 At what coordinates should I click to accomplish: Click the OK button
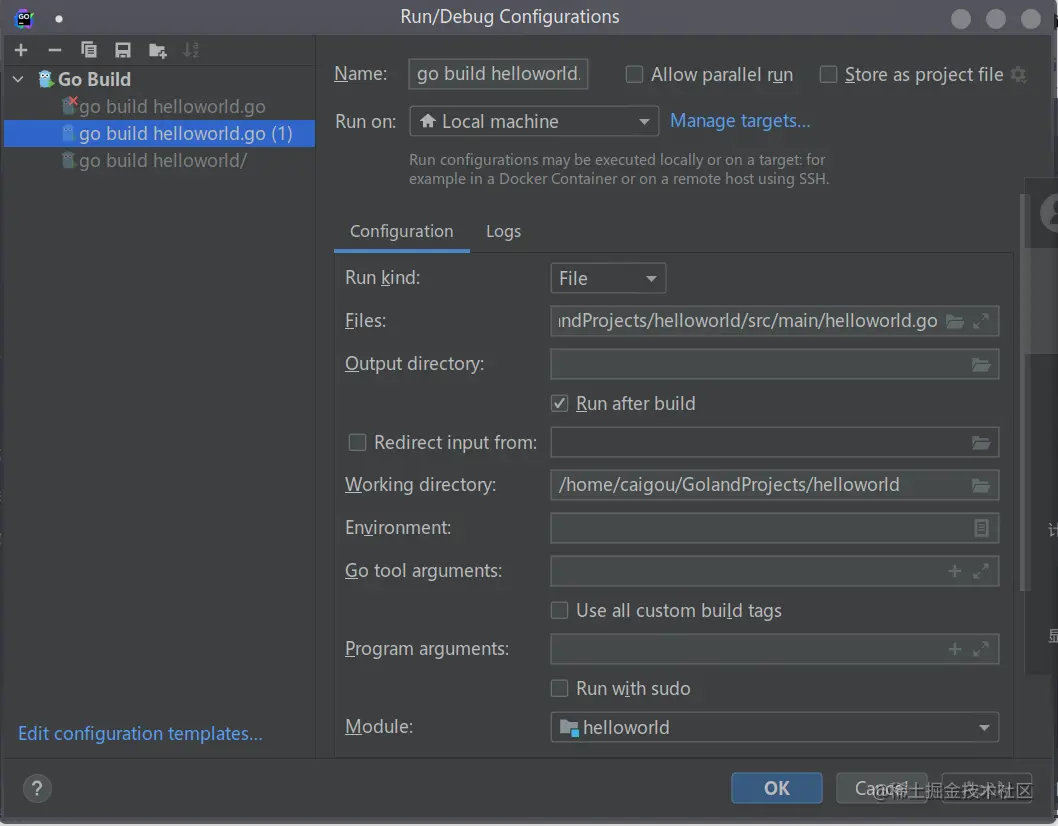tap(777, 788)
